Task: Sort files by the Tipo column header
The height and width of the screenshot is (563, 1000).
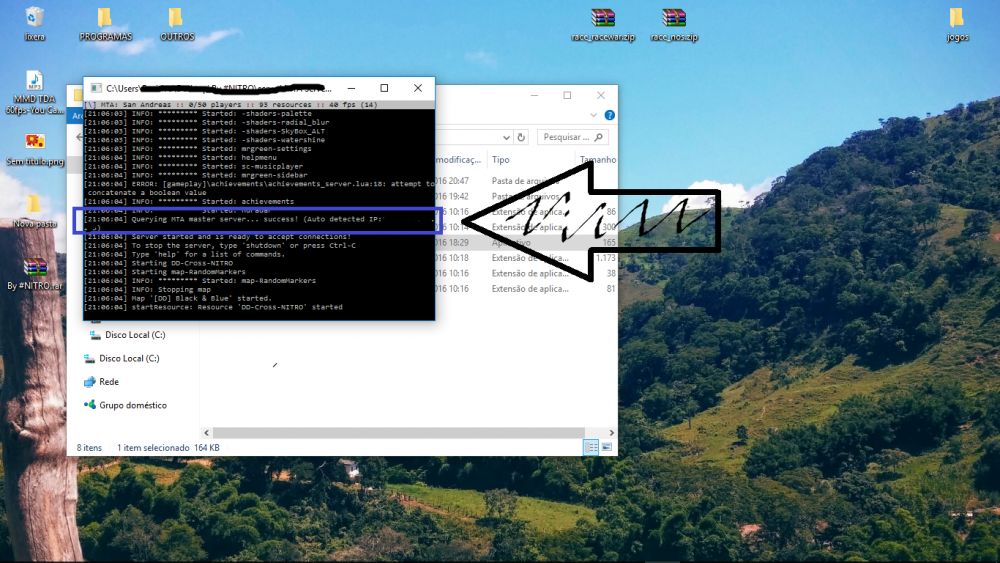Action: [501, 160]
